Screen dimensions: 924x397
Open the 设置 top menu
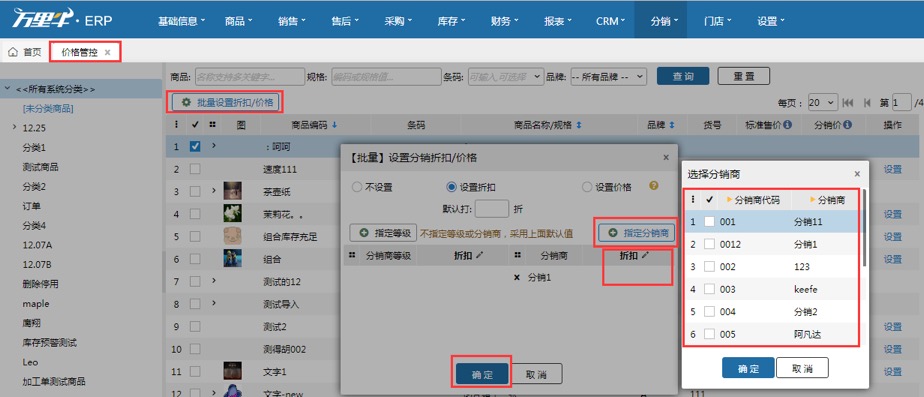click(x=771, y=21)
